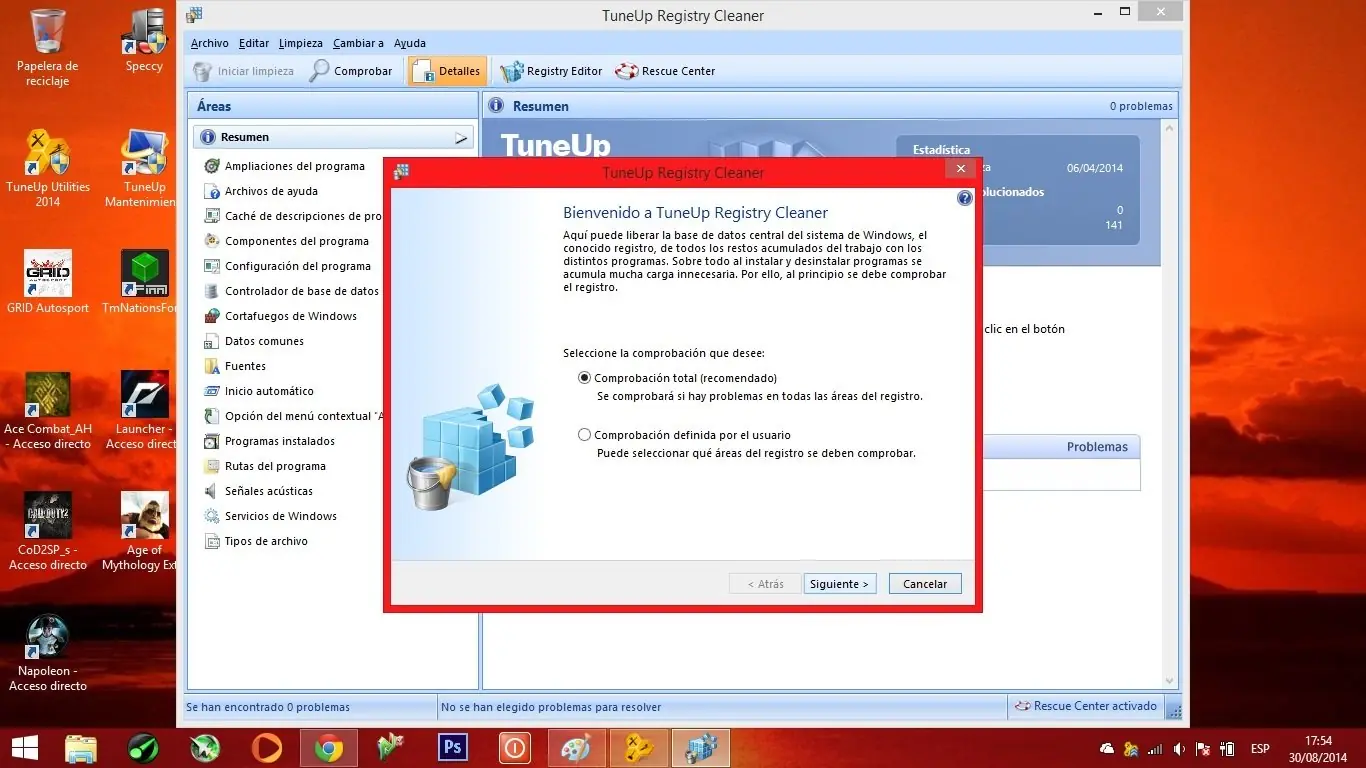Select the Resumen item in Áreas

333,137
